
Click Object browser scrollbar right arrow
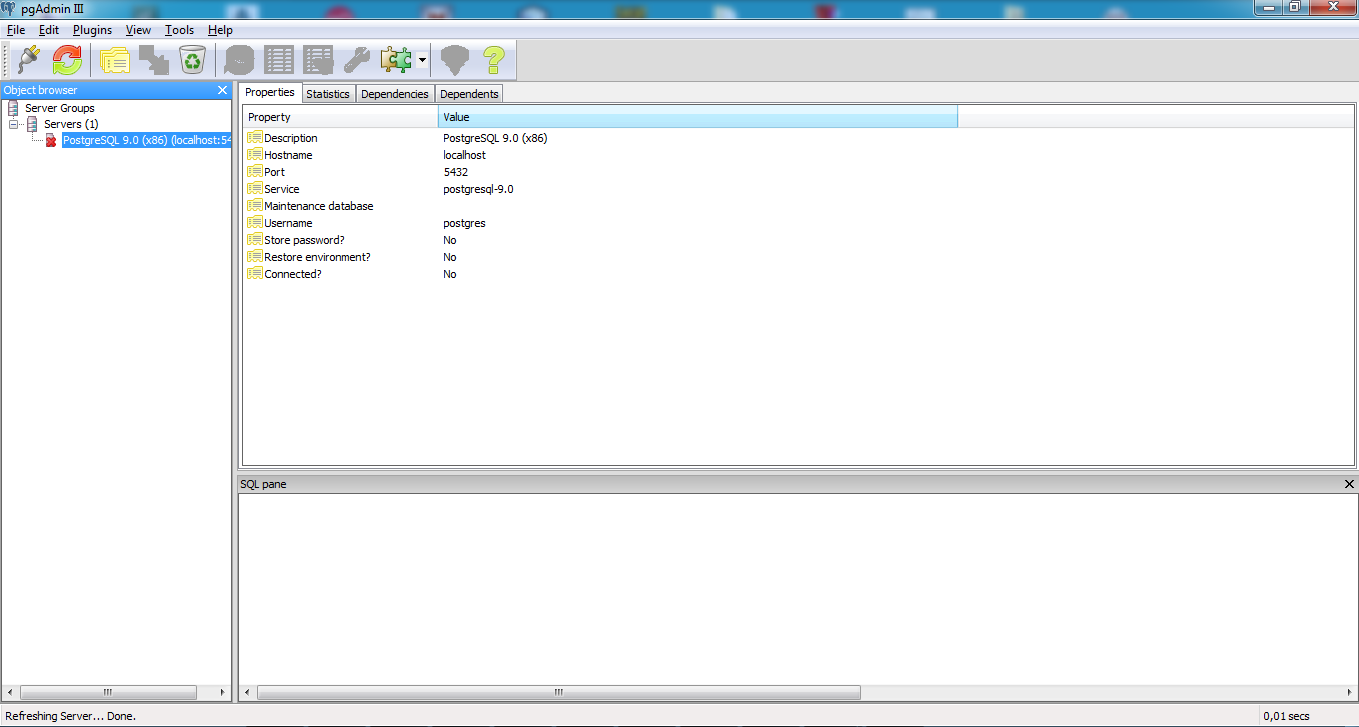(x=224, y=692)
